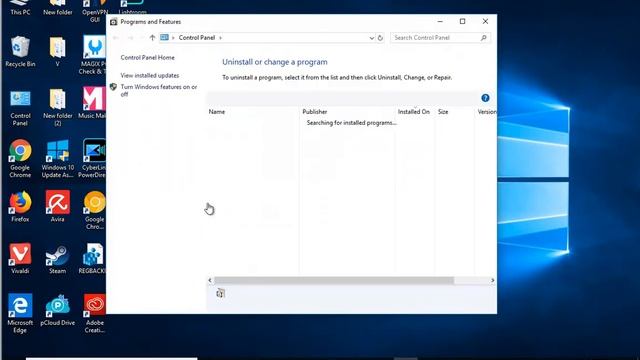Image resolution: width=640 pixels, height=360 pixels.
Task: Click the program icon in the details pane
Action: point(220,293)
